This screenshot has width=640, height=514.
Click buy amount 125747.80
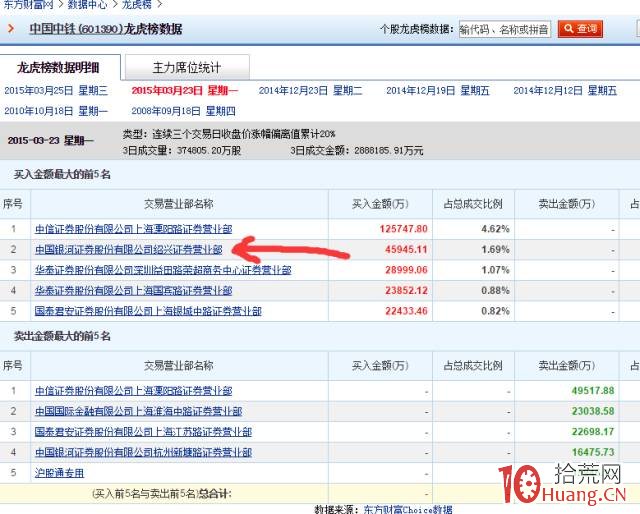point(403,229)
